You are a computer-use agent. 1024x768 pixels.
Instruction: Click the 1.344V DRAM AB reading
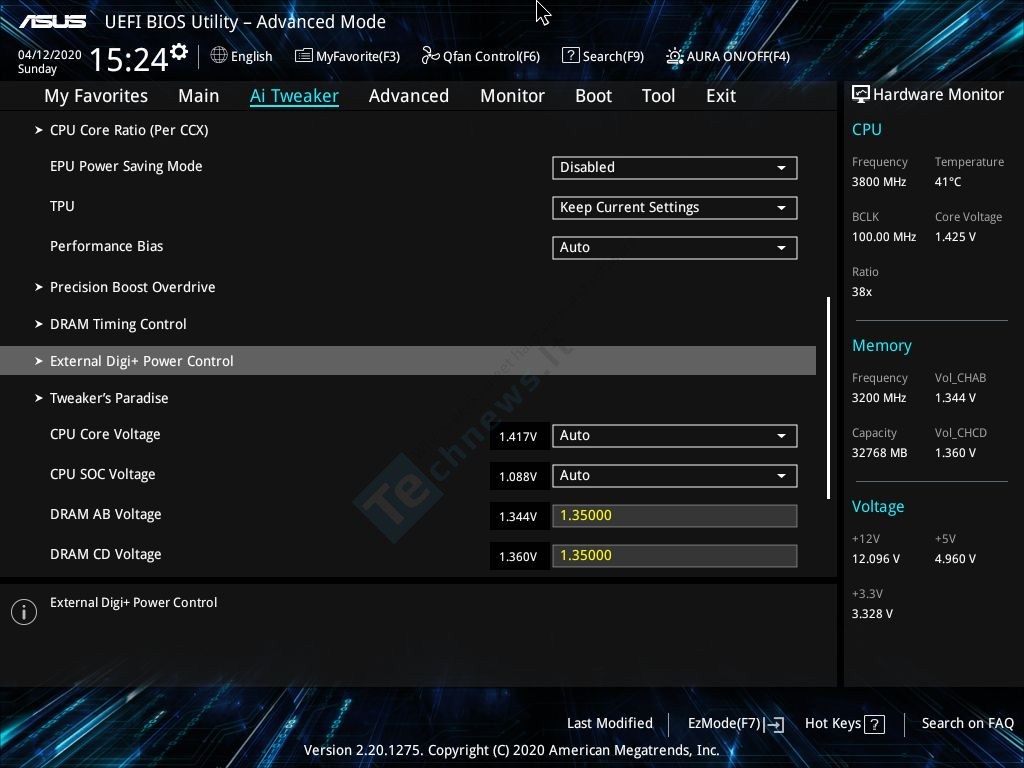pos(518,517)
